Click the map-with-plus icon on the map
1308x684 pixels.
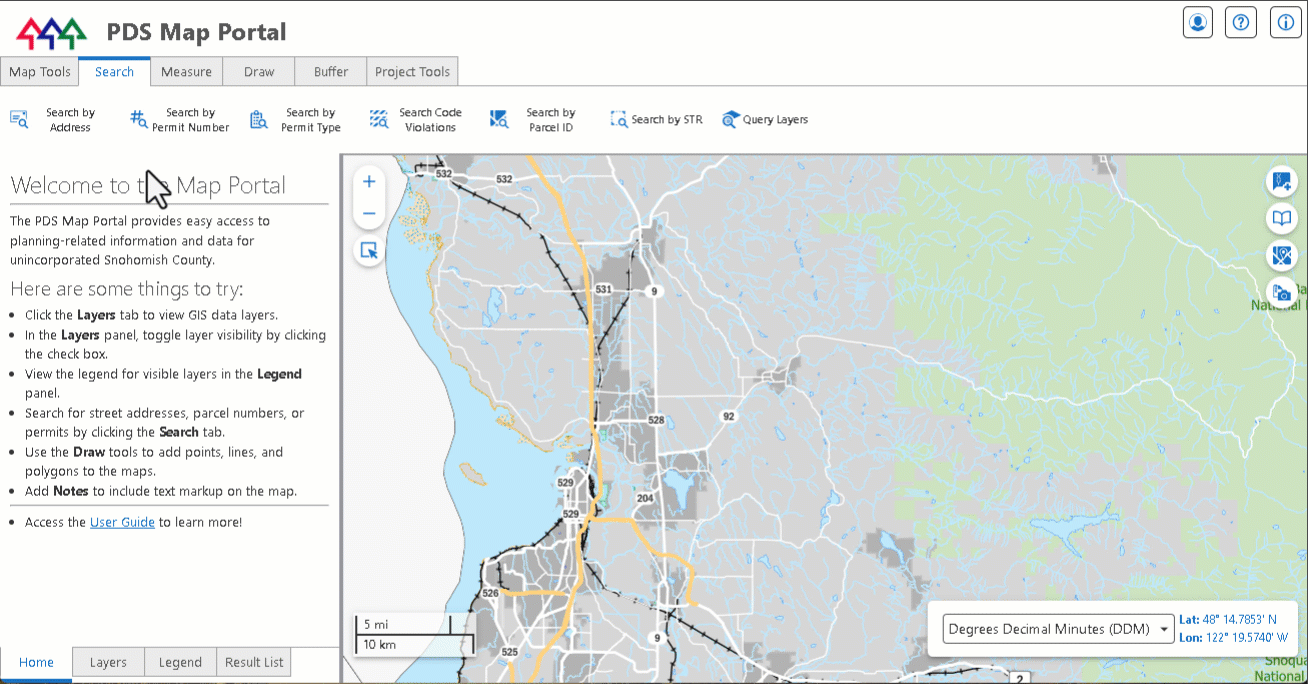point(1281,182)
